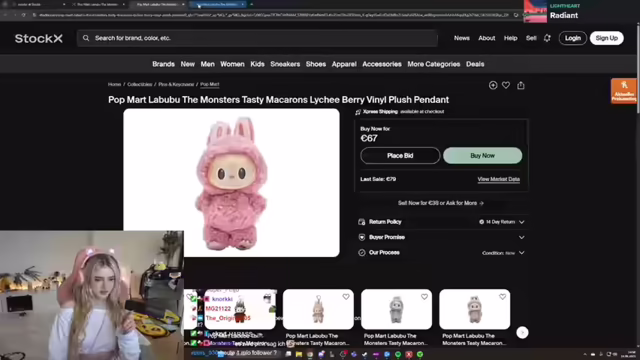Open the Sell link
The height and width of the screenshot is (360, 640).
pos(531,38)
